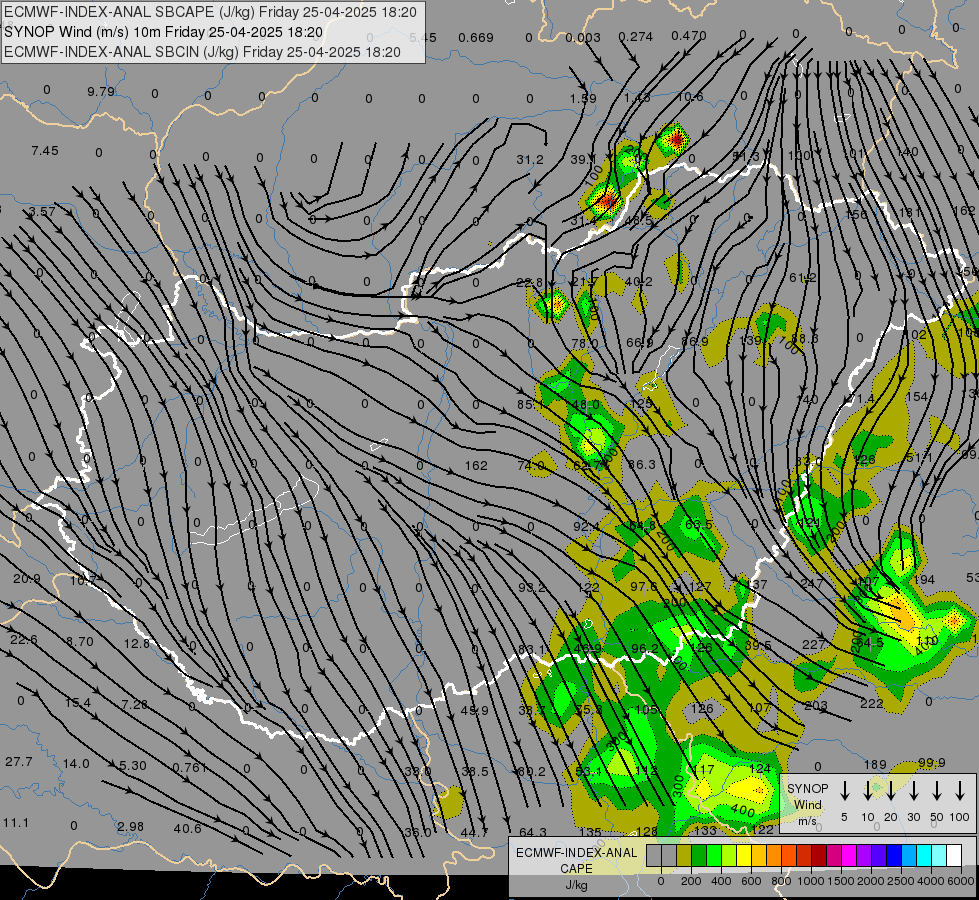Click the '1000' tick label in CAPE legend
This screenshot has width=979, height=900.
(810, 881)
